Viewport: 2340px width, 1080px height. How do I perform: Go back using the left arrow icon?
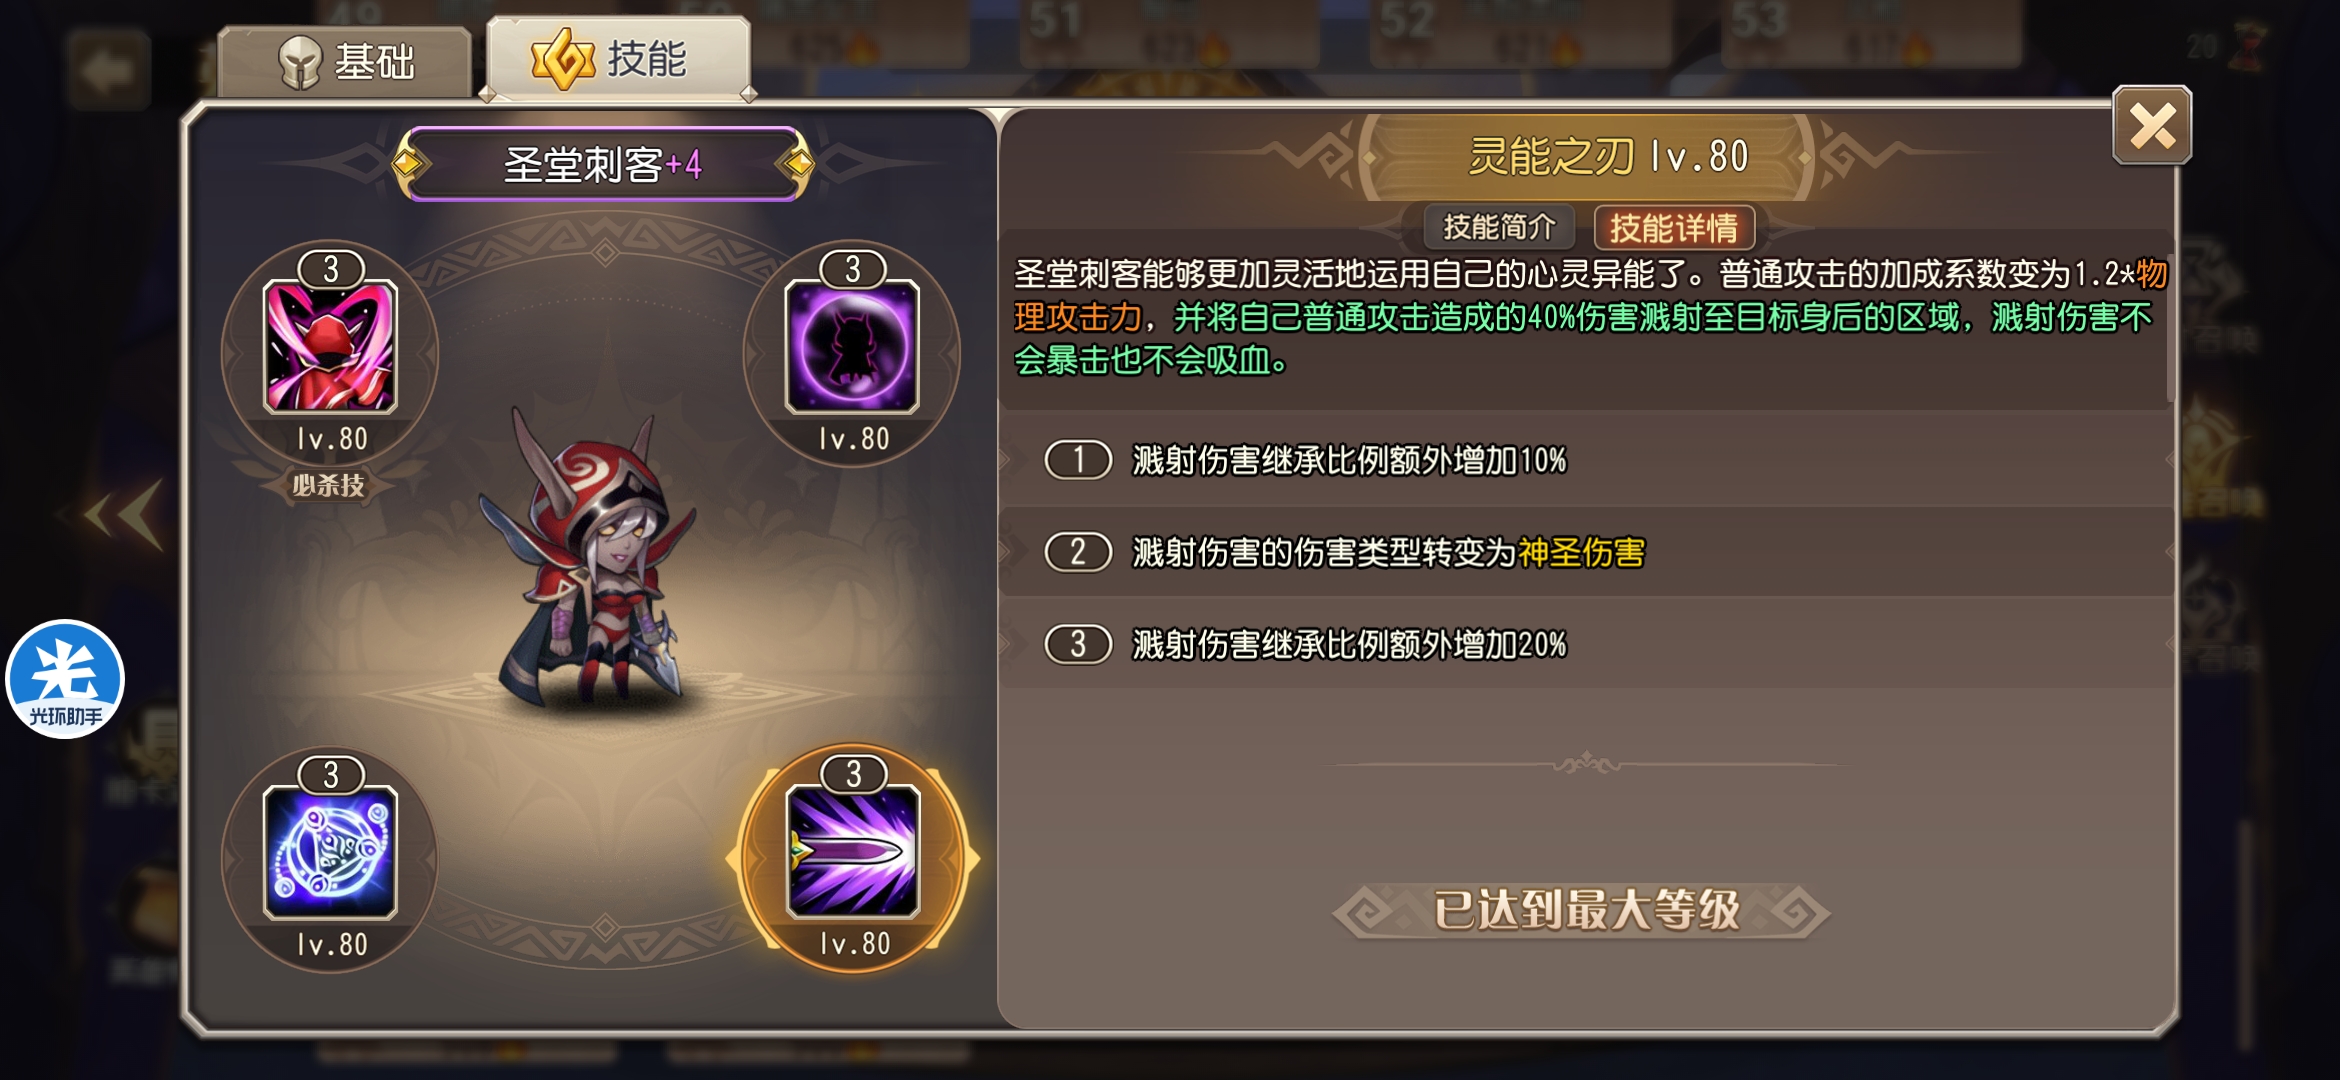109,71
